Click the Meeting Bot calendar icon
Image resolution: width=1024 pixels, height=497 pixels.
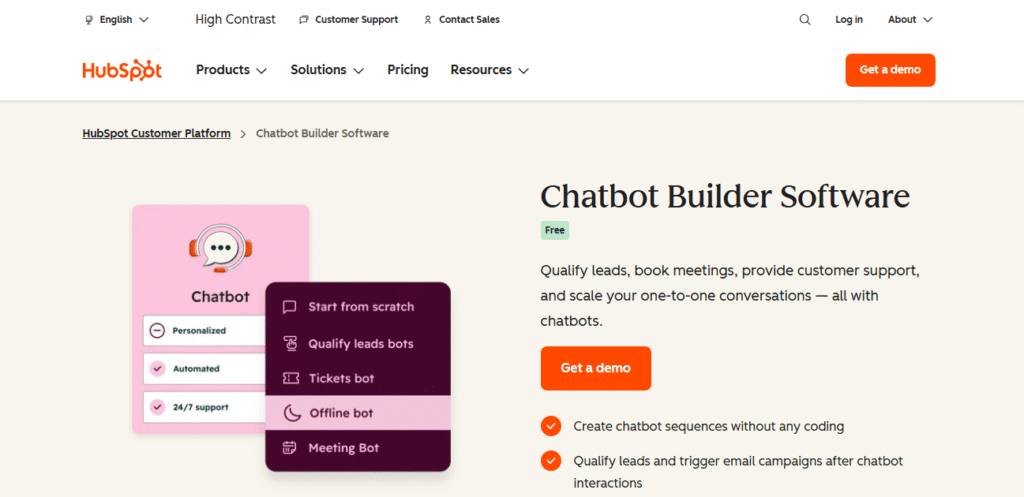(x=289, y=448)
